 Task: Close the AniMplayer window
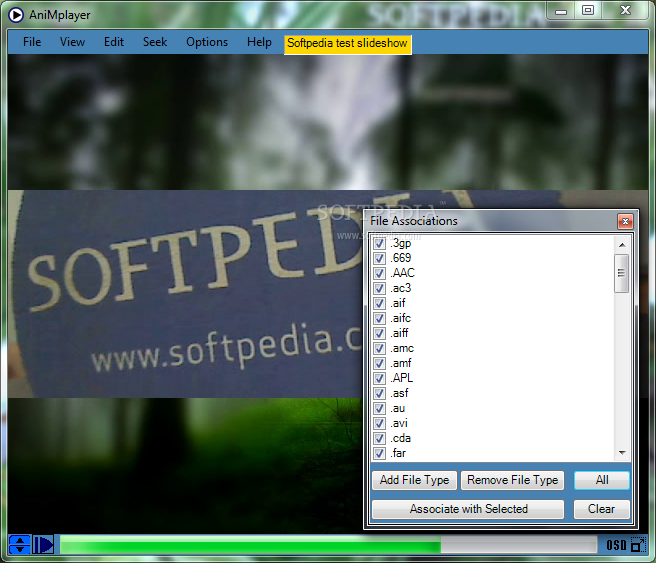(x=625, y=10)
